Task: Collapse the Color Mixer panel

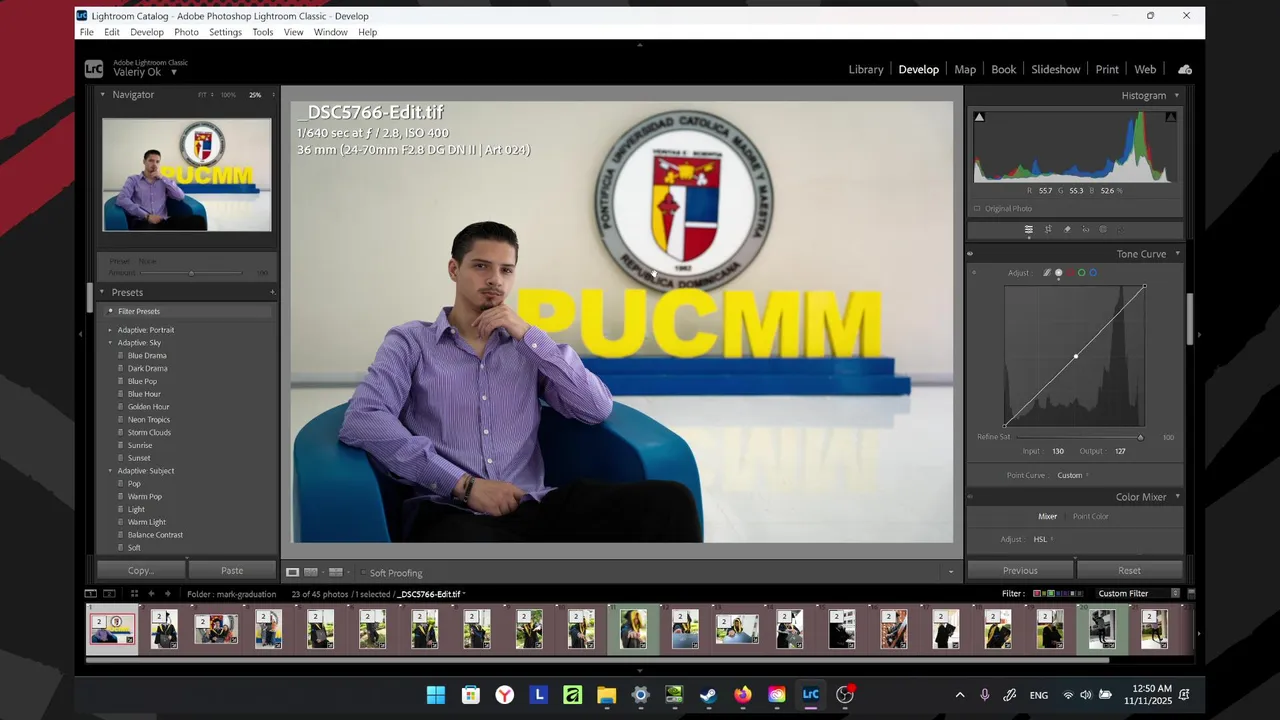Action: [1177, 497]
